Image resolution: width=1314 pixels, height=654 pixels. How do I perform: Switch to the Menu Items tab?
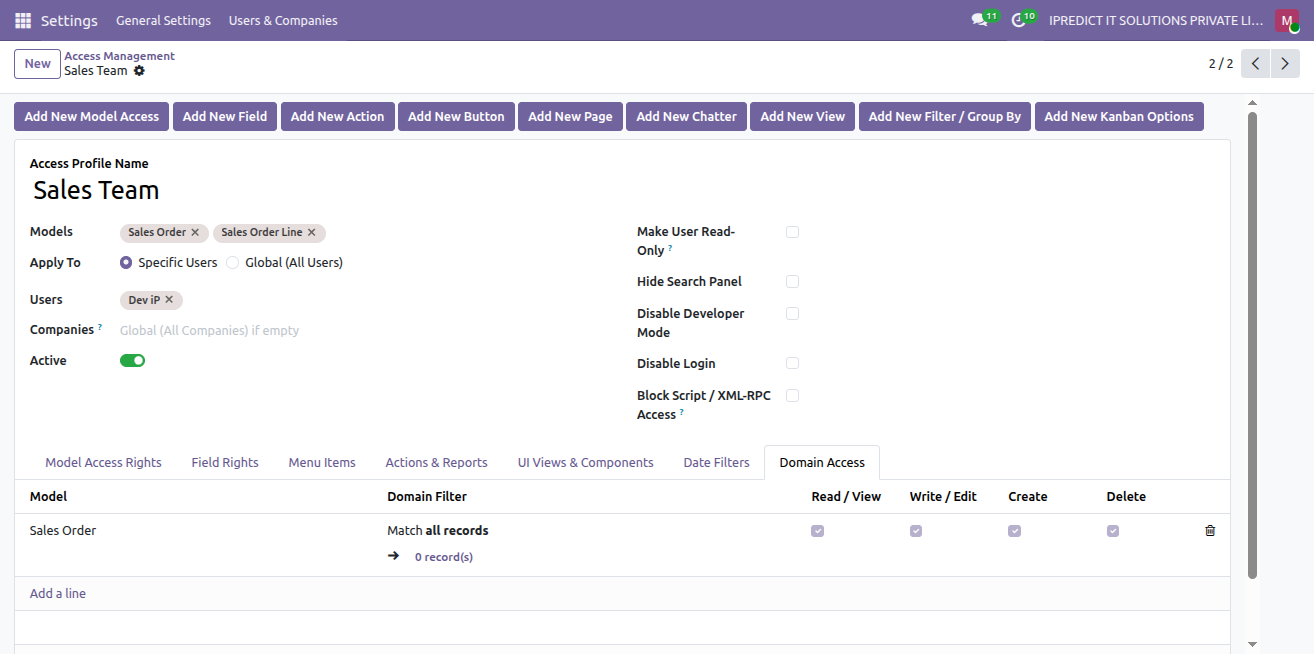[322, 463]
